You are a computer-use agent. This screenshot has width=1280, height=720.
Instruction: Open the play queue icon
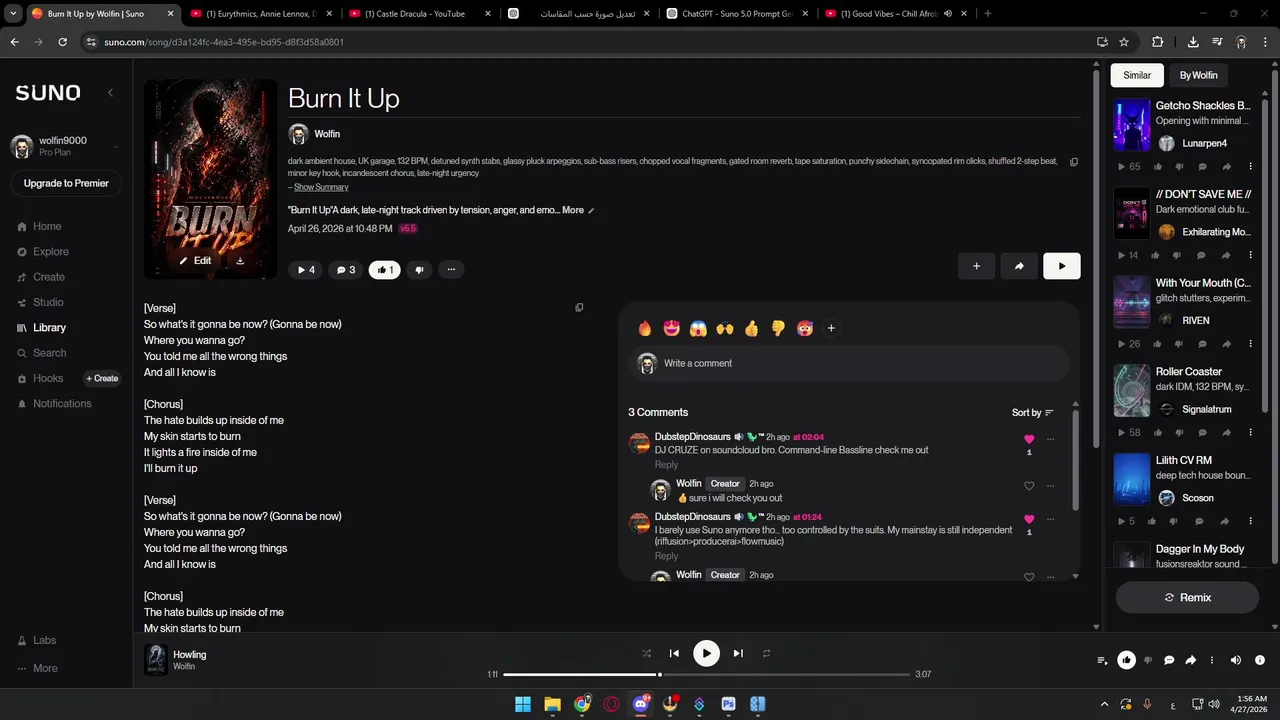1102,660
